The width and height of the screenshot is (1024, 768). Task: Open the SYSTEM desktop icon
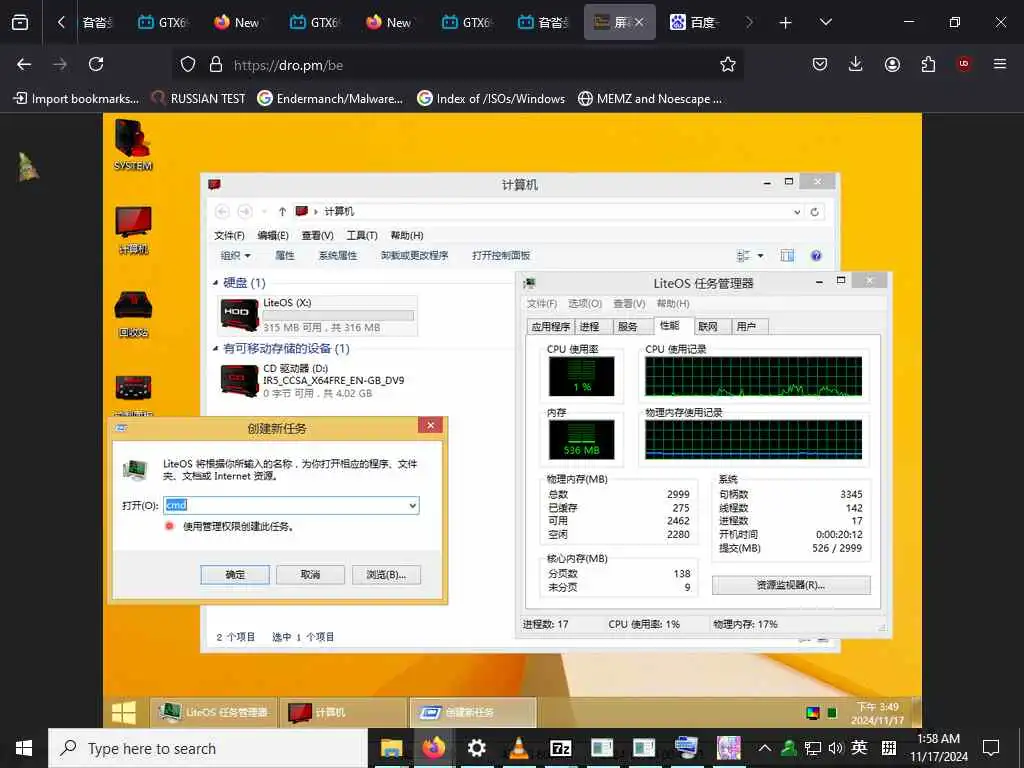pos(133,145)
